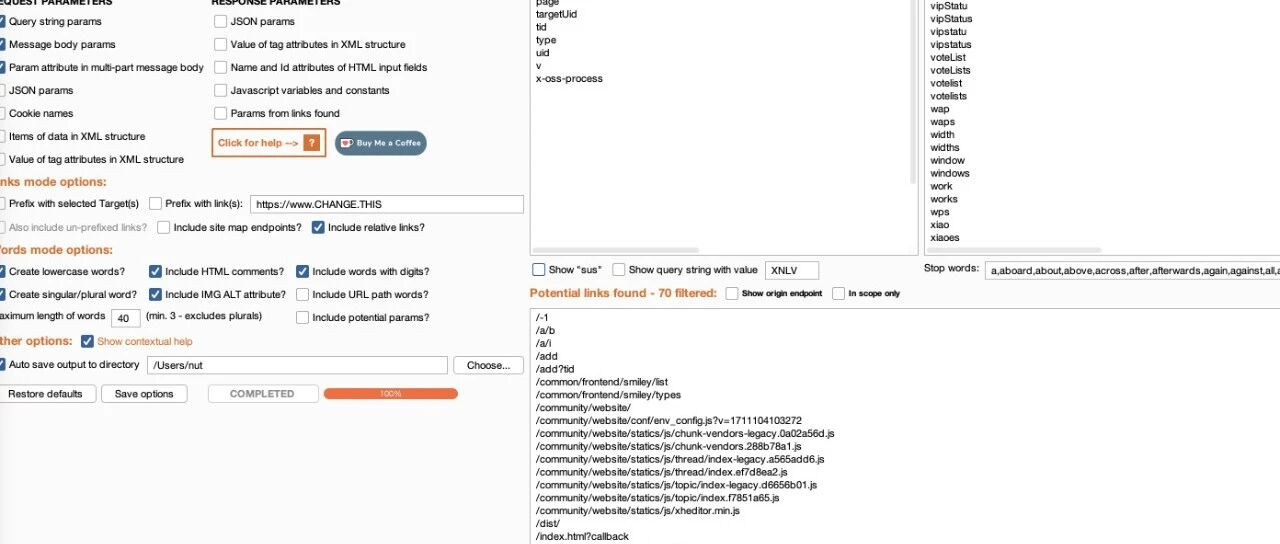Image resolution: width=1280 pixels, height=544 pixels.
Task: Edit the XNLV query value field
Action: (792, 270)
